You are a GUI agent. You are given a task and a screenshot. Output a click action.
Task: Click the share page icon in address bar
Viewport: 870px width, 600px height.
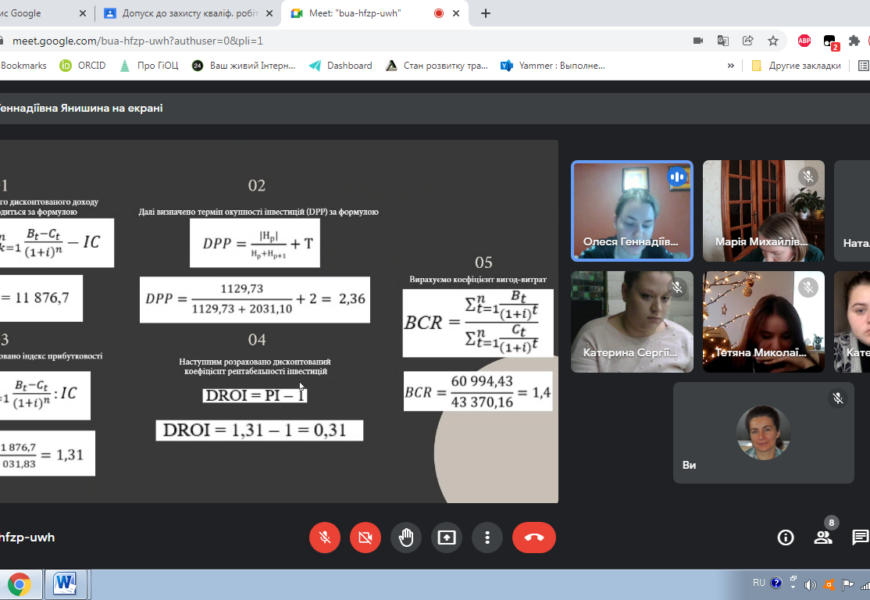pyautogui.click(x=748, y=41)
